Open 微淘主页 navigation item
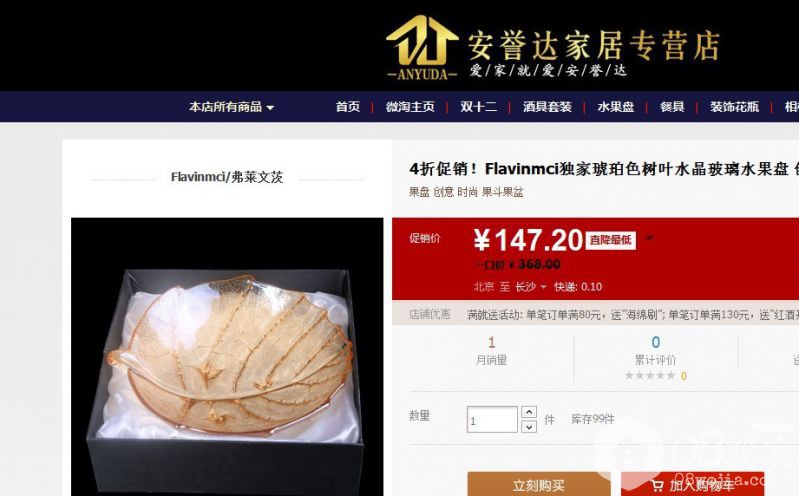This screenshot has height=496, width=799. click(410, 107)
